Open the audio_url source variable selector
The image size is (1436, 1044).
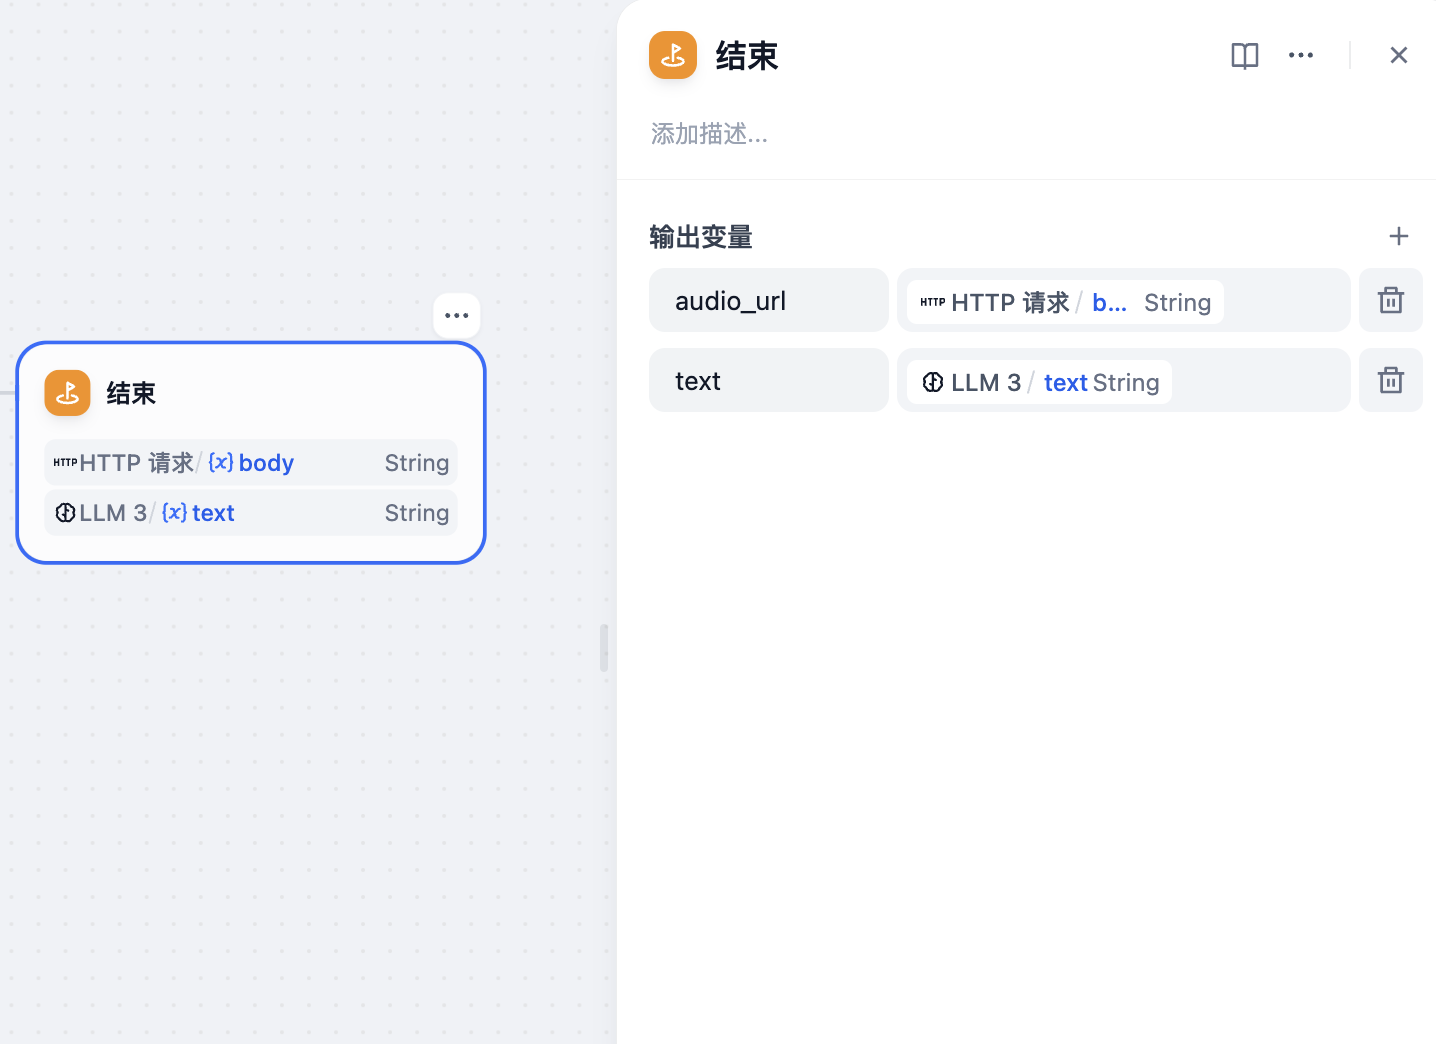click(x=1123, y=301)
